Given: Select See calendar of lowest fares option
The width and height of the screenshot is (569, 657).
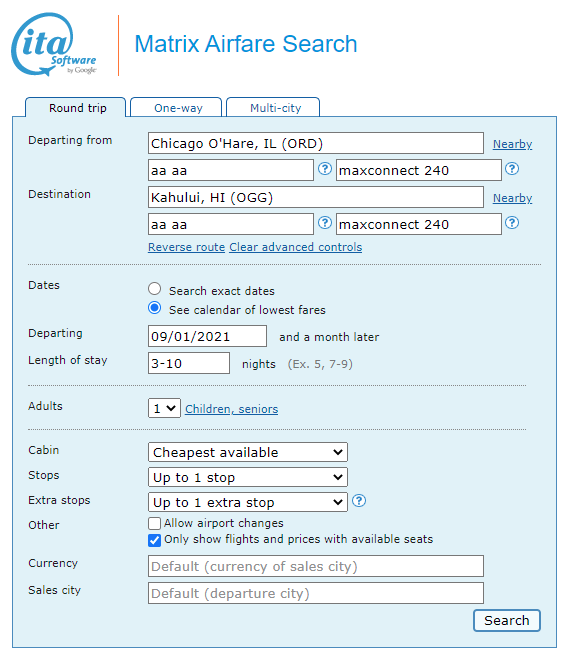Looking at the screenshot, I should (155, 308).
